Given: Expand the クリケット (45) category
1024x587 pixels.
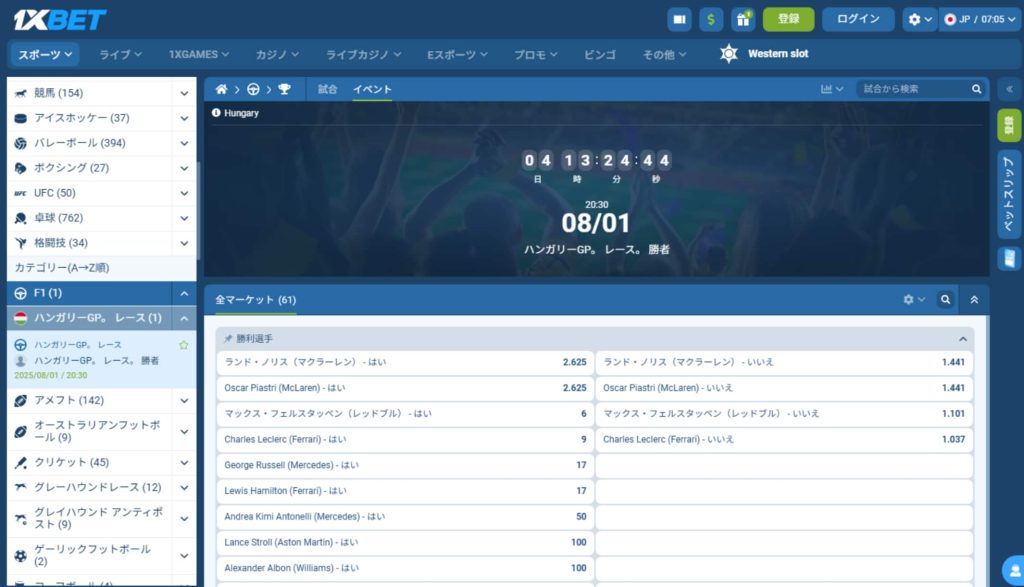Looking at the screenshot, I should 184,463.
